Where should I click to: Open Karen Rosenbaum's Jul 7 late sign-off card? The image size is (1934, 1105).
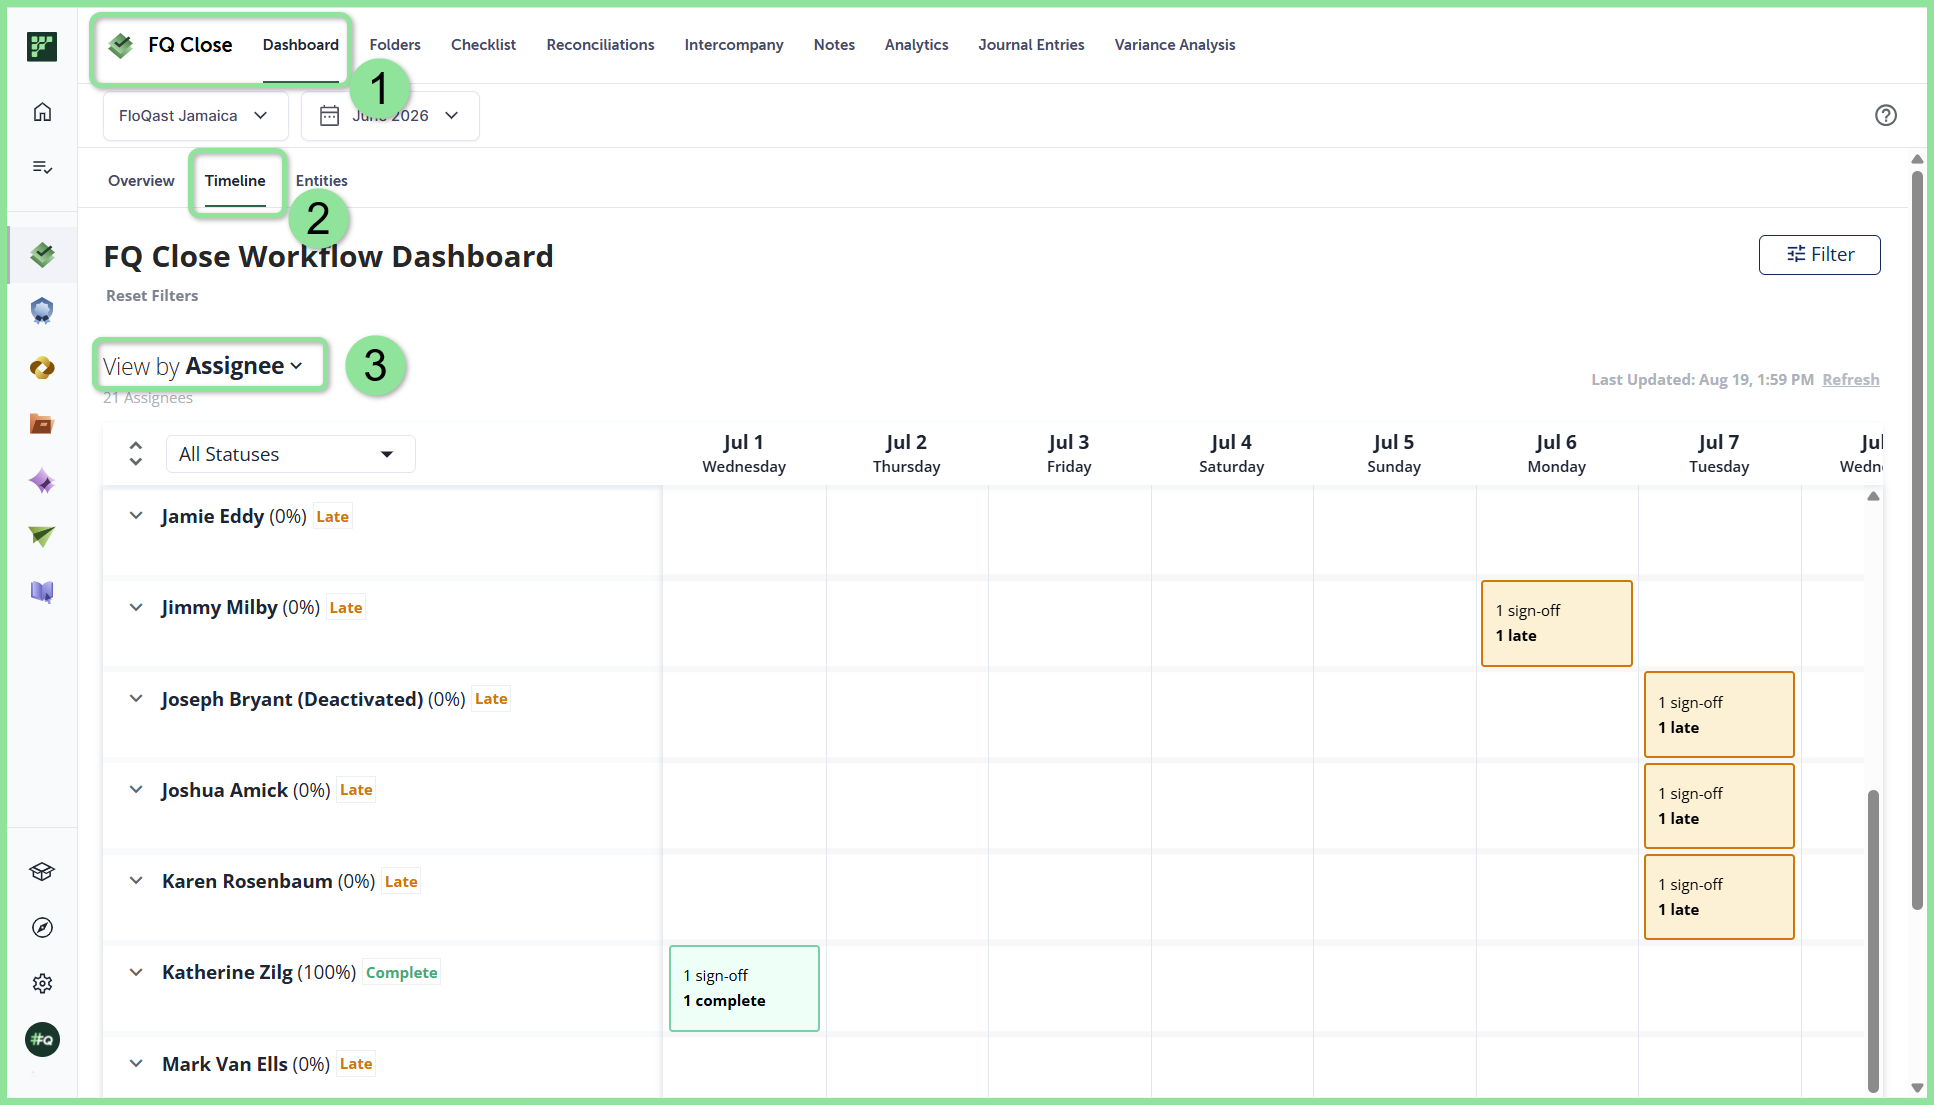[1719, 897]
